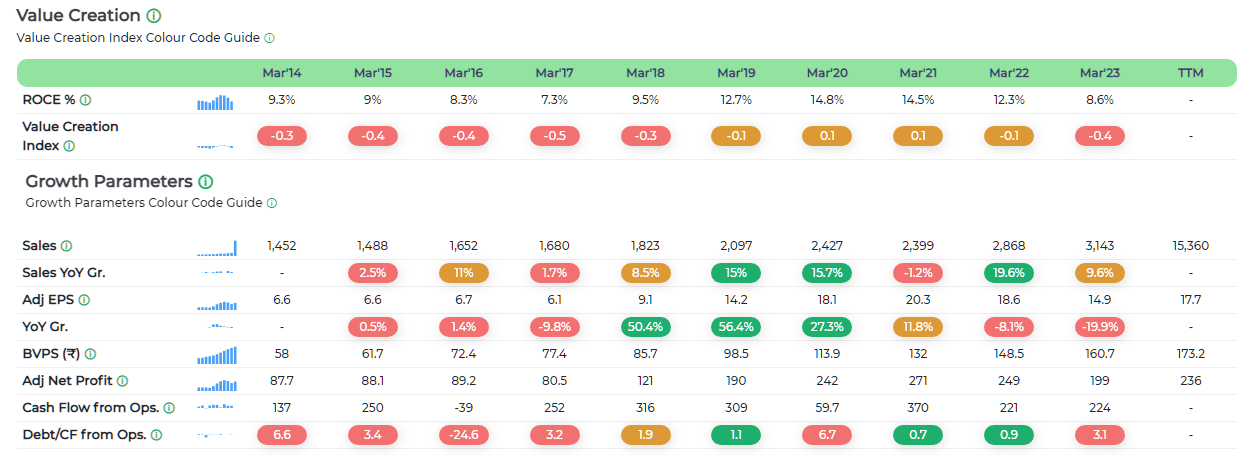Click the BVPS trend sparkline chart
Viewport: 1249px width, 456px height.
[215, 354]
